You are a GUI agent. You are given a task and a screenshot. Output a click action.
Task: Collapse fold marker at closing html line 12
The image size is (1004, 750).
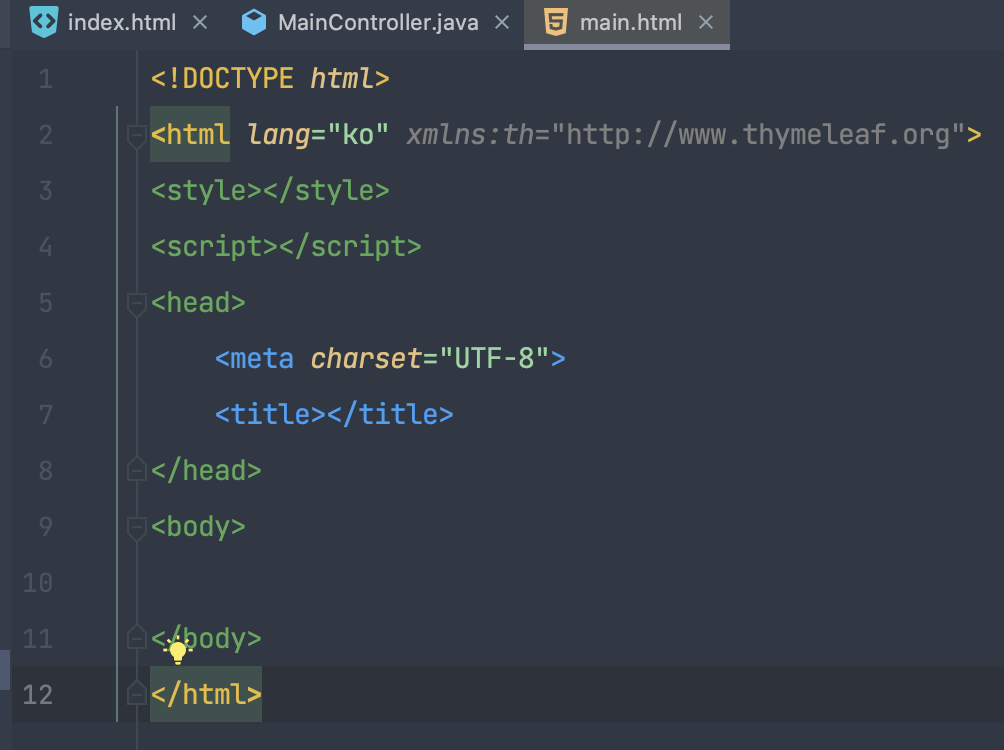pyautogui.click(x=136, y=694)
